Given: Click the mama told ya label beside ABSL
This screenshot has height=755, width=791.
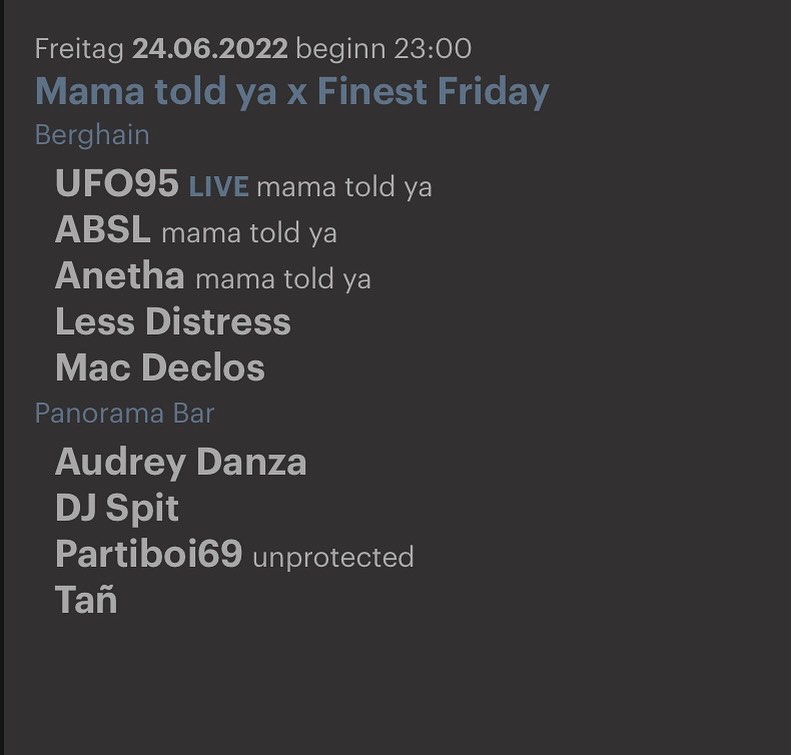Looking at the screenshot, I should (x=249, y=234).
